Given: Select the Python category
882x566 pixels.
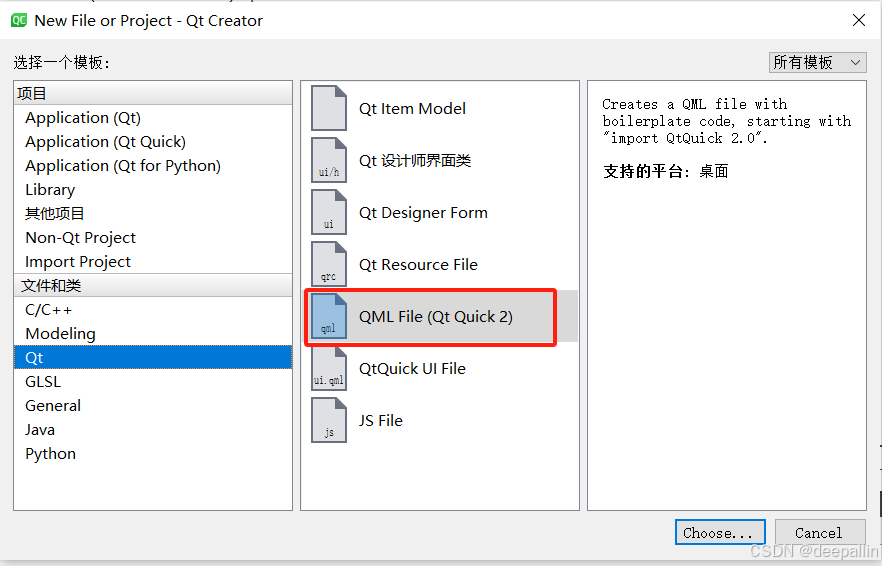Looking at the screenshot, I should [153, 453].
